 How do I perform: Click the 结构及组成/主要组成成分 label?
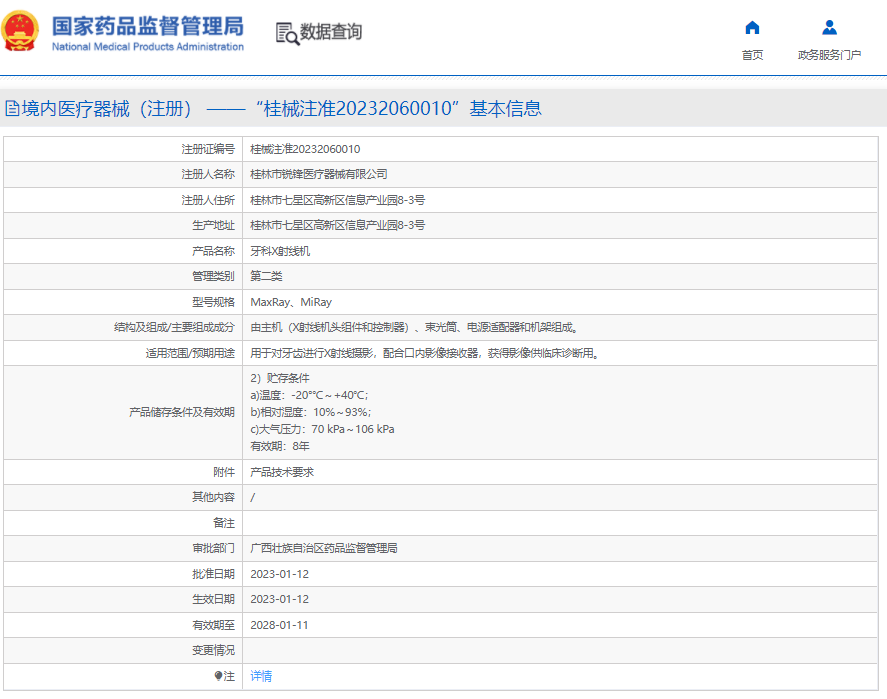(174, 327)
